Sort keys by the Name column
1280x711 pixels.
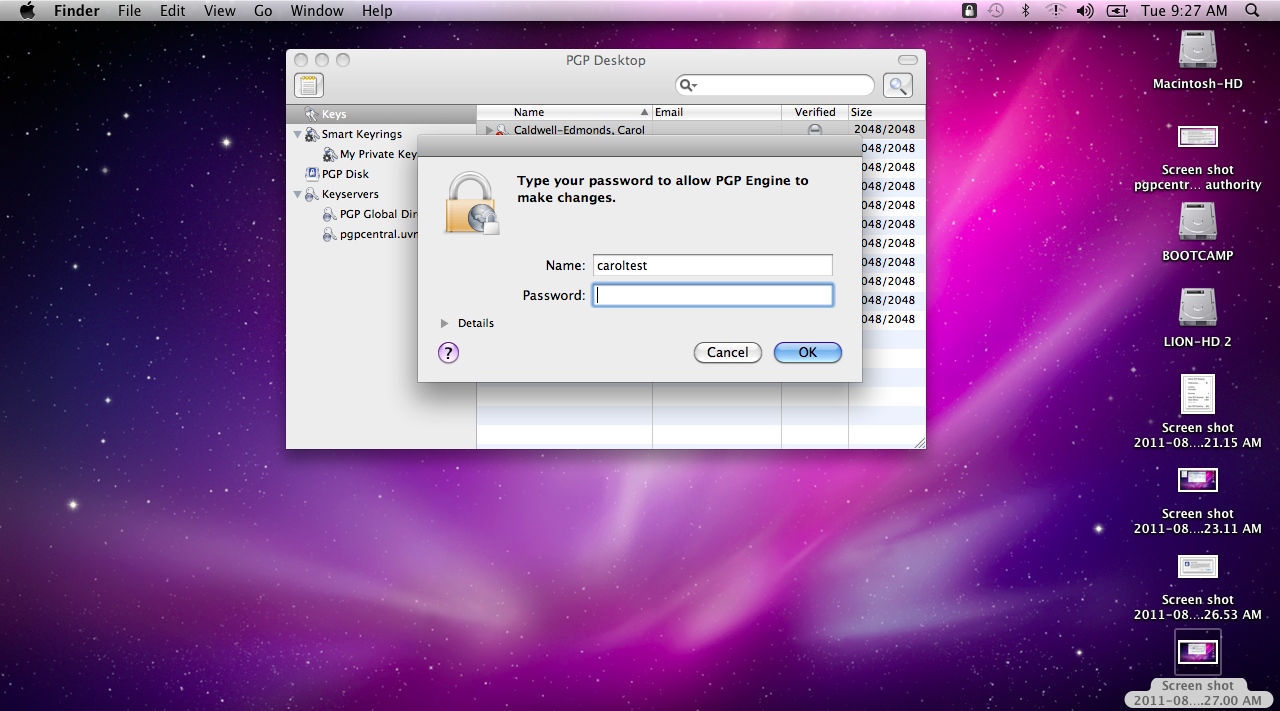565,112
